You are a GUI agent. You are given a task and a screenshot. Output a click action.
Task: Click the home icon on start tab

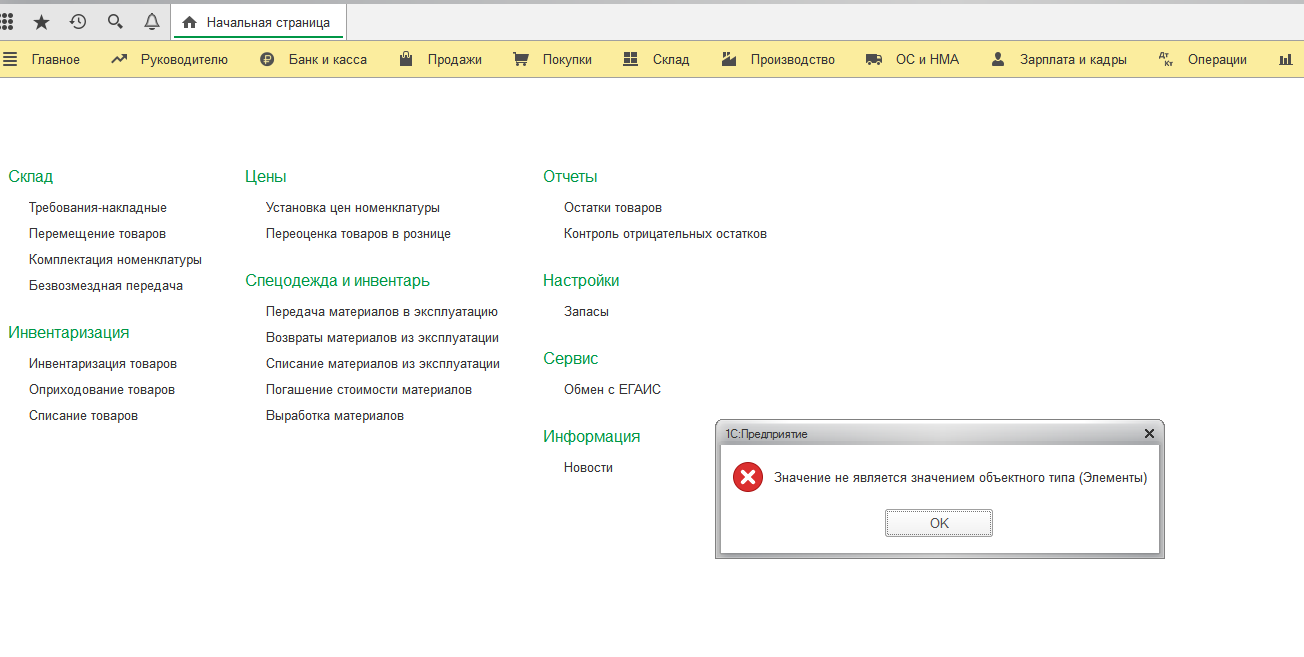tap(189, 22)
